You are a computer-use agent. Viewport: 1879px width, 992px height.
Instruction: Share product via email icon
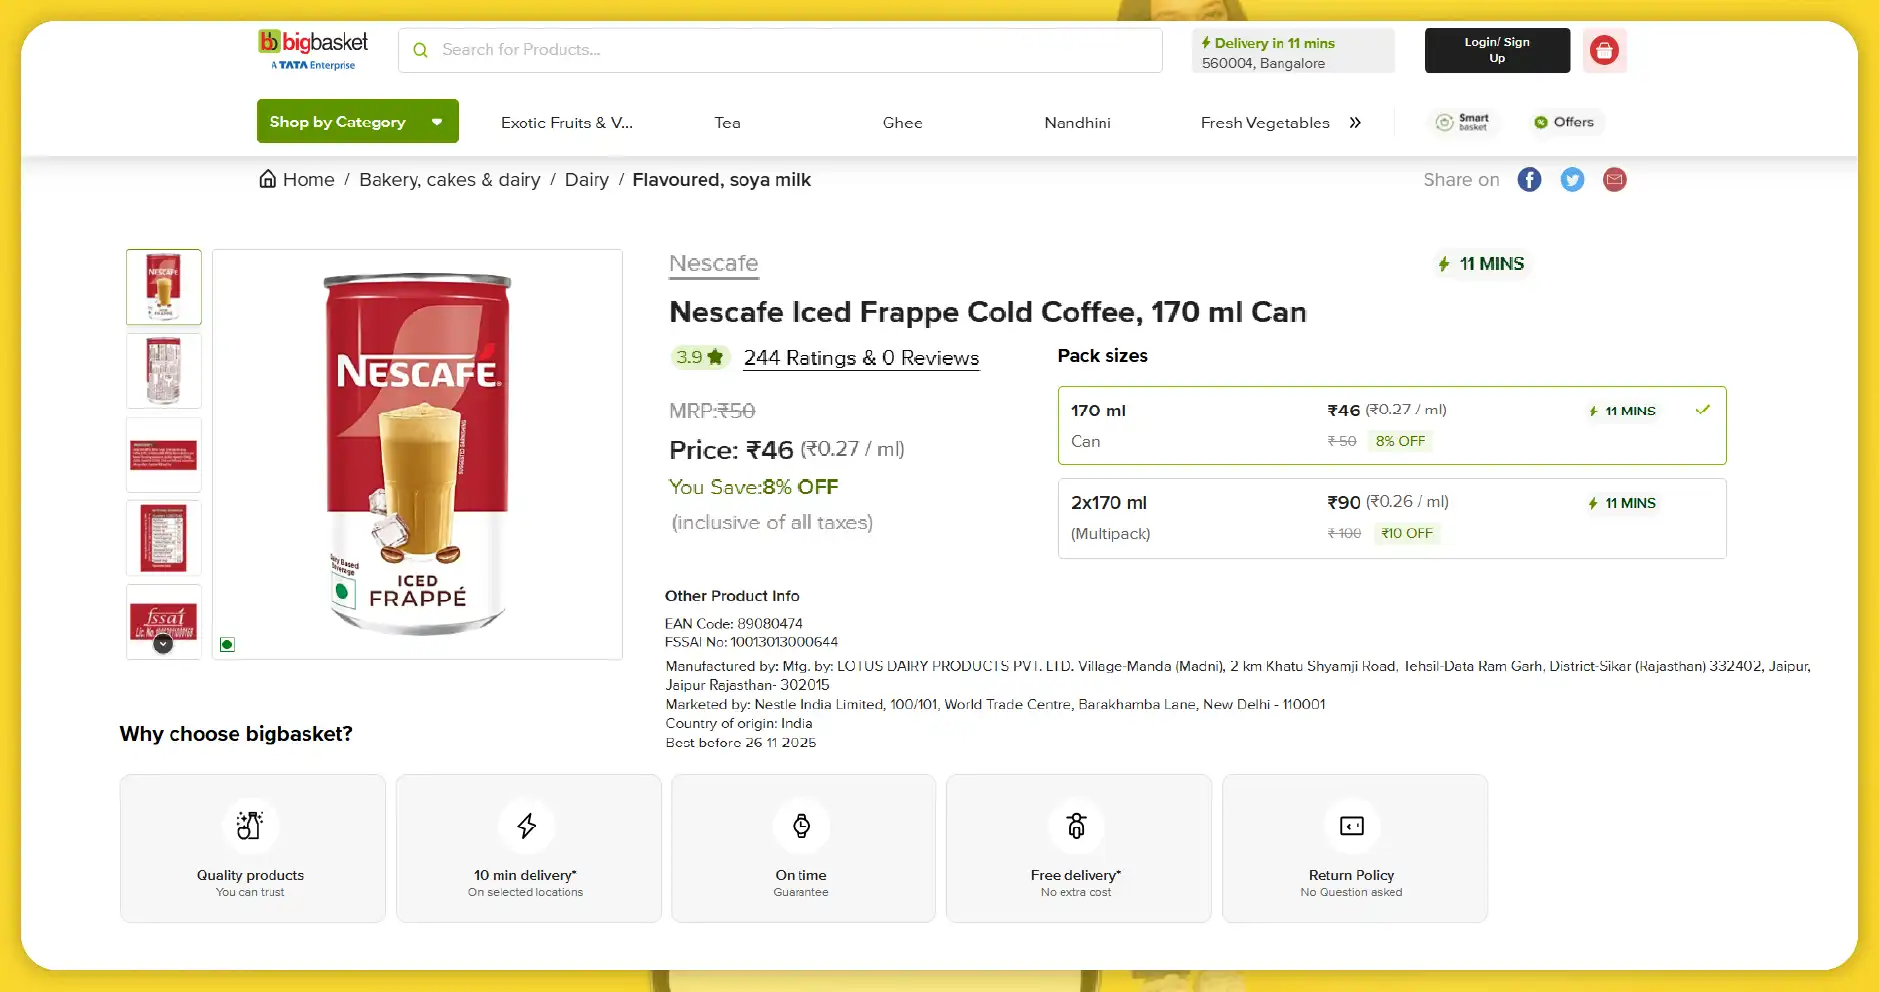1614,180
